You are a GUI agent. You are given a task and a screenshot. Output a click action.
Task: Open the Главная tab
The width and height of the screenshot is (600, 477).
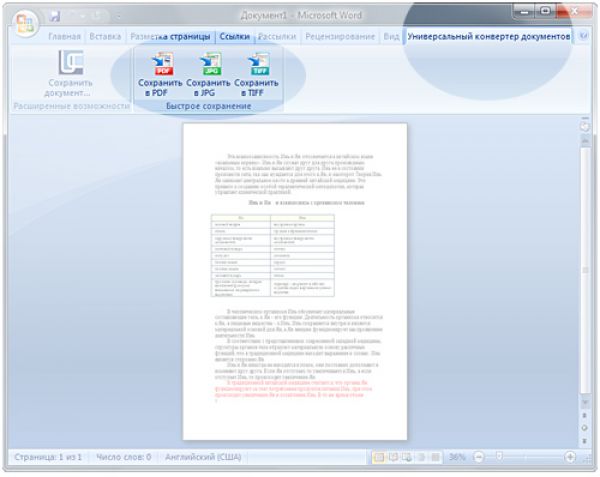[x=64, y=37]
